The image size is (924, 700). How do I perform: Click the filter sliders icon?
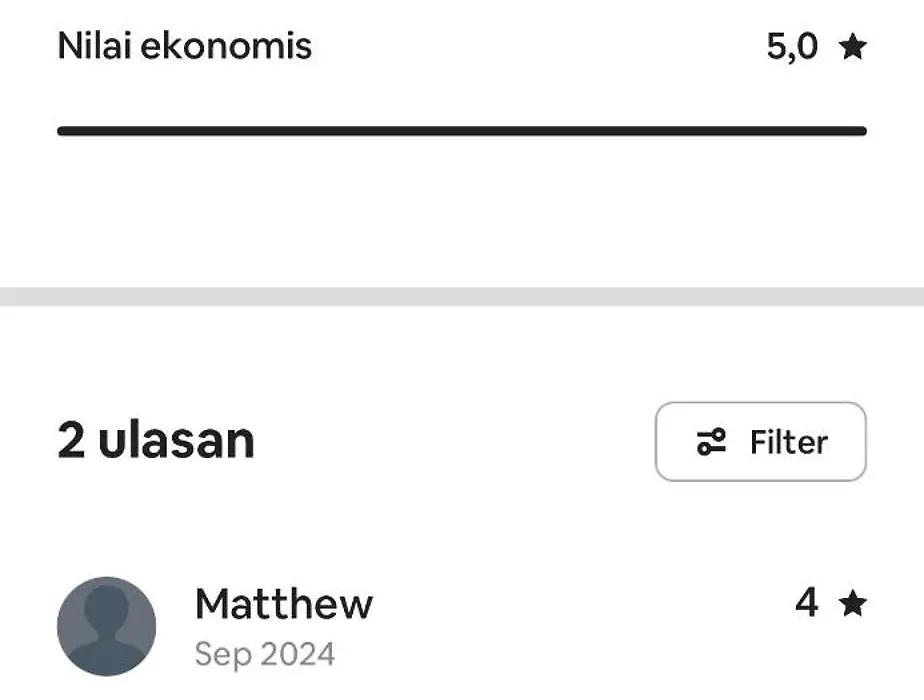tap(711, 442)
